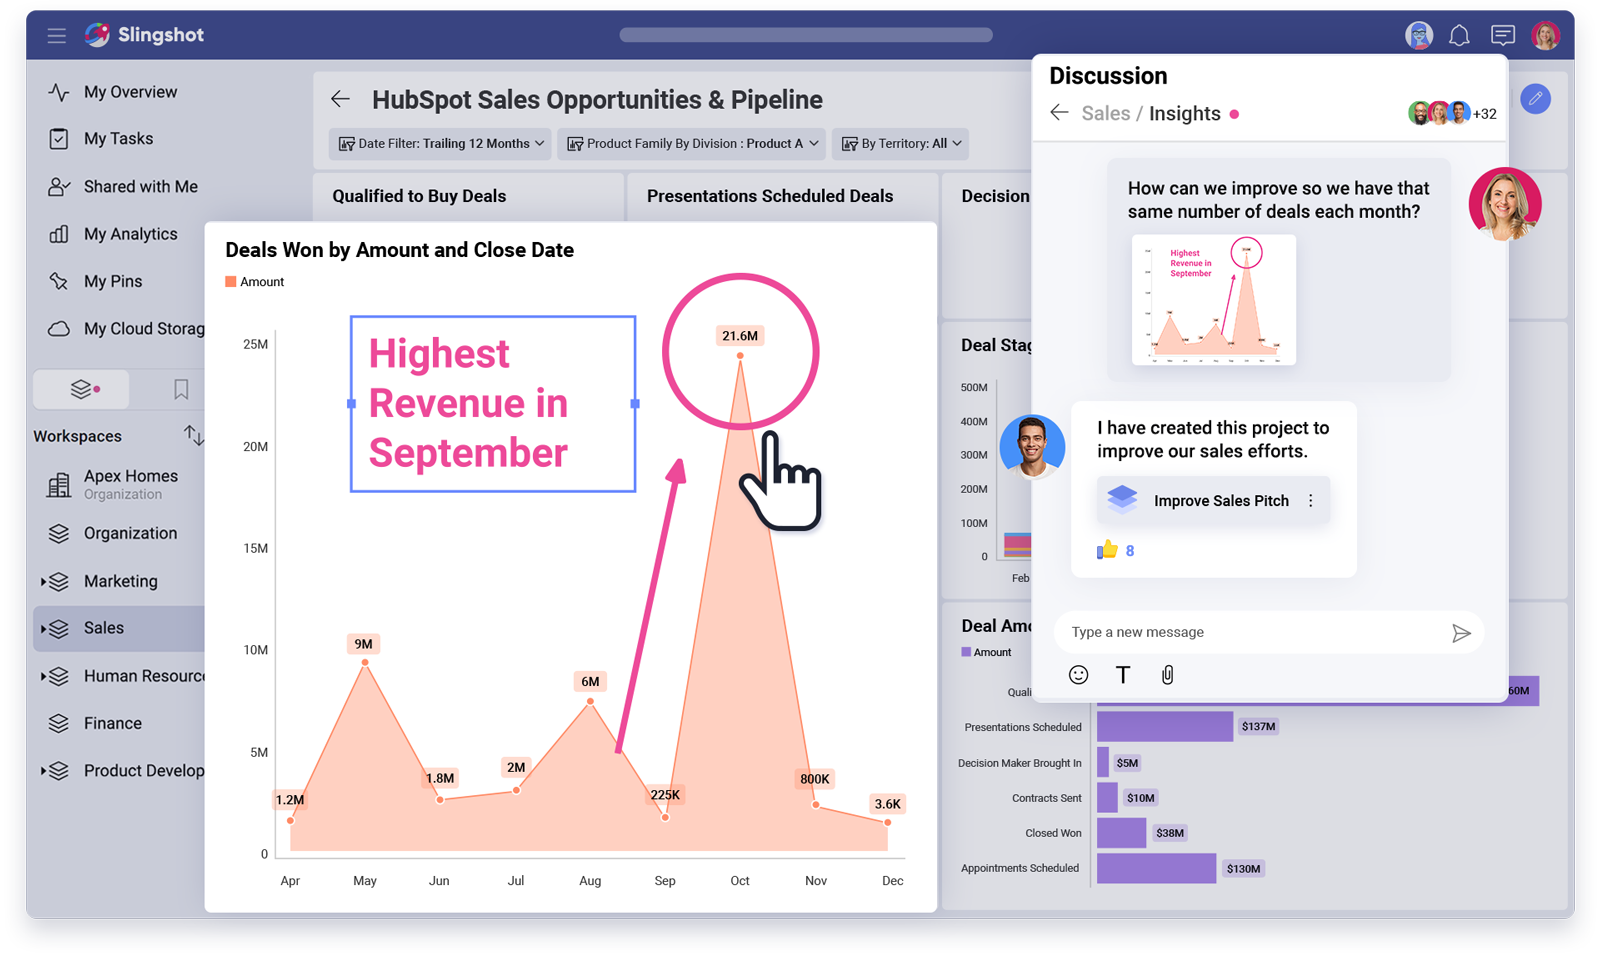
Task: Click the My Overview pulse icon
Action: coord(59,92)
